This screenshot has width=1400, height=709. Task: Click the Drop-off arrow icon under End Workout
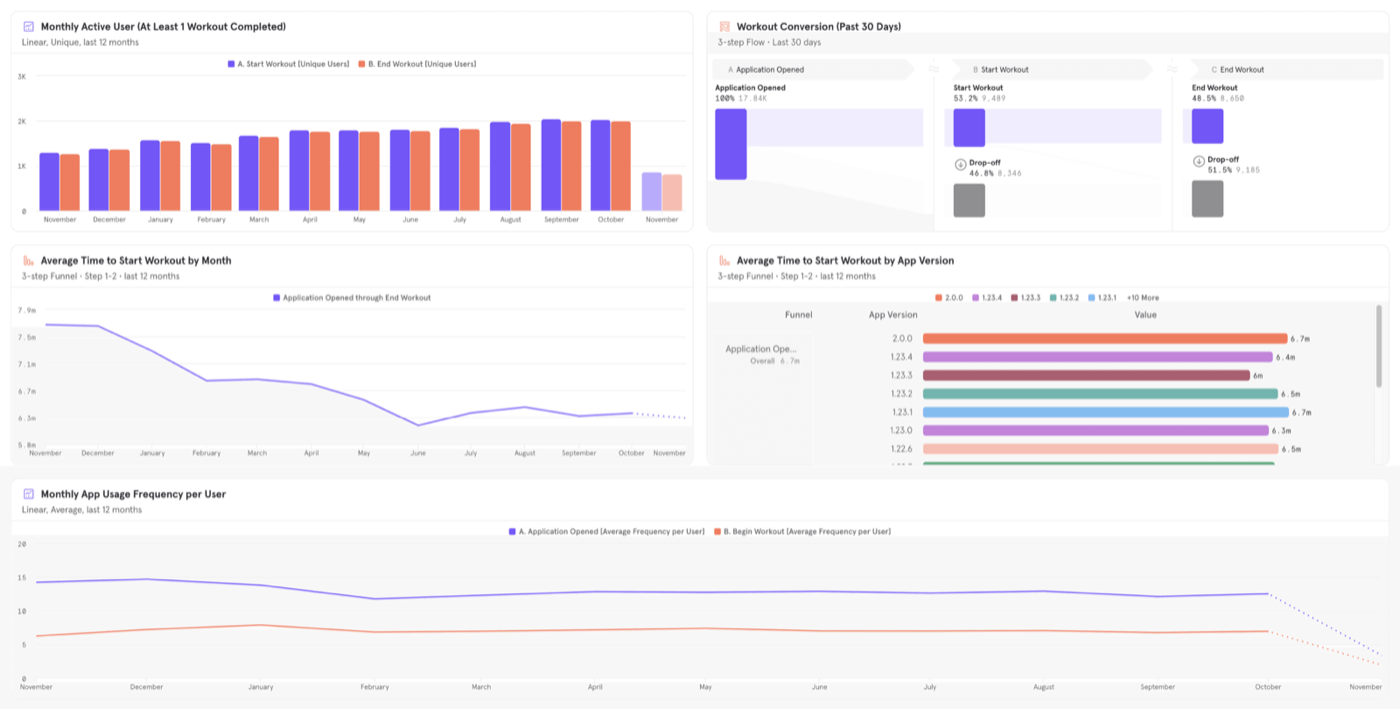(1198, 161)
